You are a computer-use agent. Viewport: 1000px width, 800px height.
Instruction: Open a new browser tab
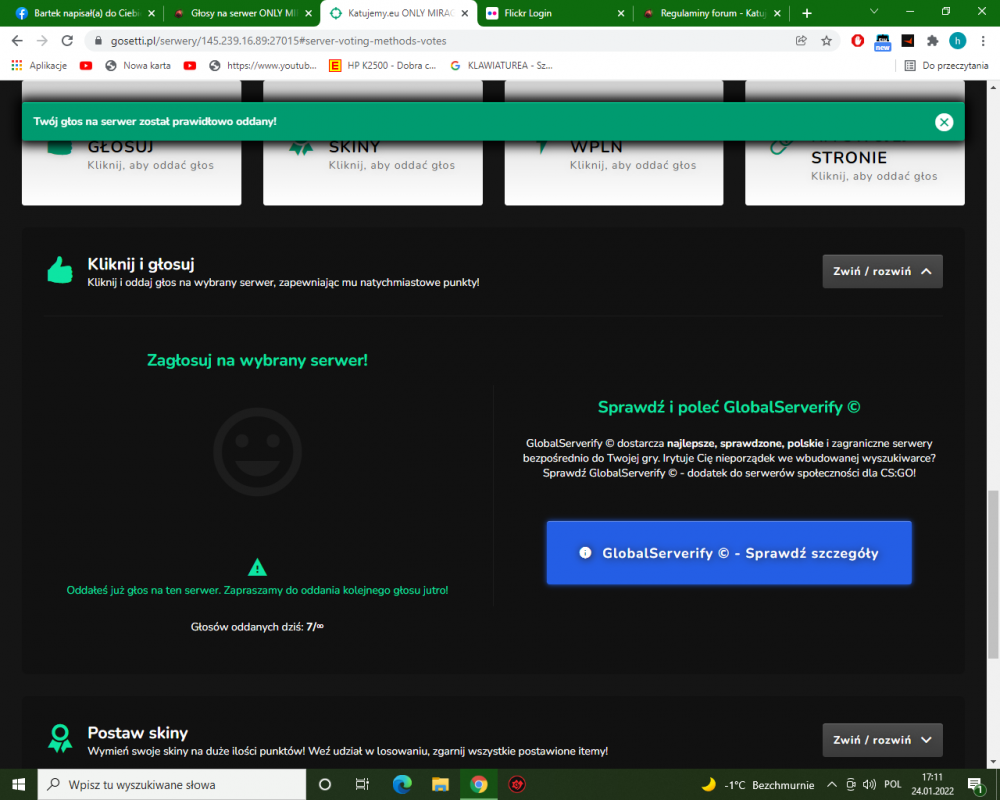coord(807,13)
